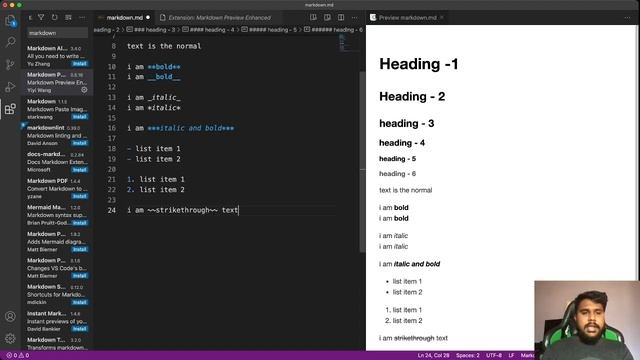Click editor line 24 strikethrough text
640x360 pixels.
[x=182, y=210]
